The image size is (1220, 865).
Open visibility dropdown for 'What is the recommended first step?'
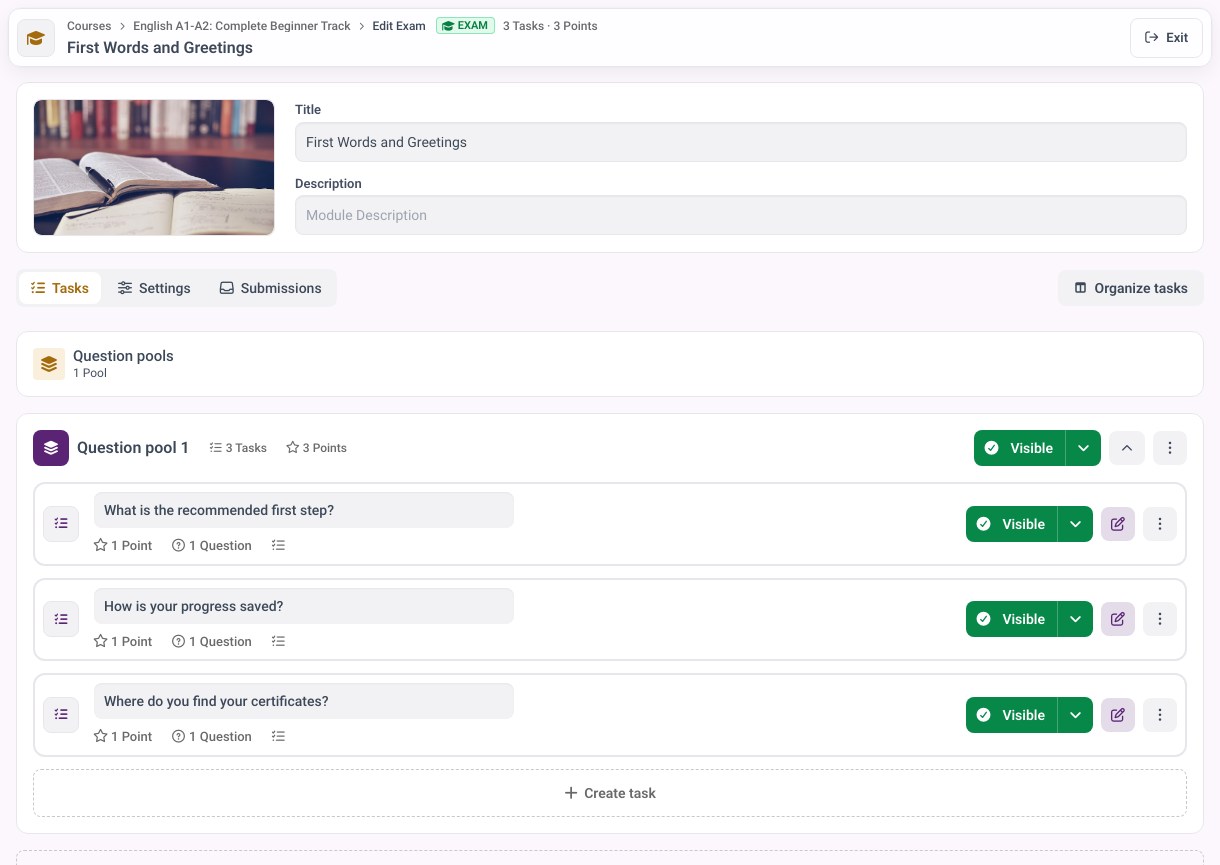point(1075,524)
